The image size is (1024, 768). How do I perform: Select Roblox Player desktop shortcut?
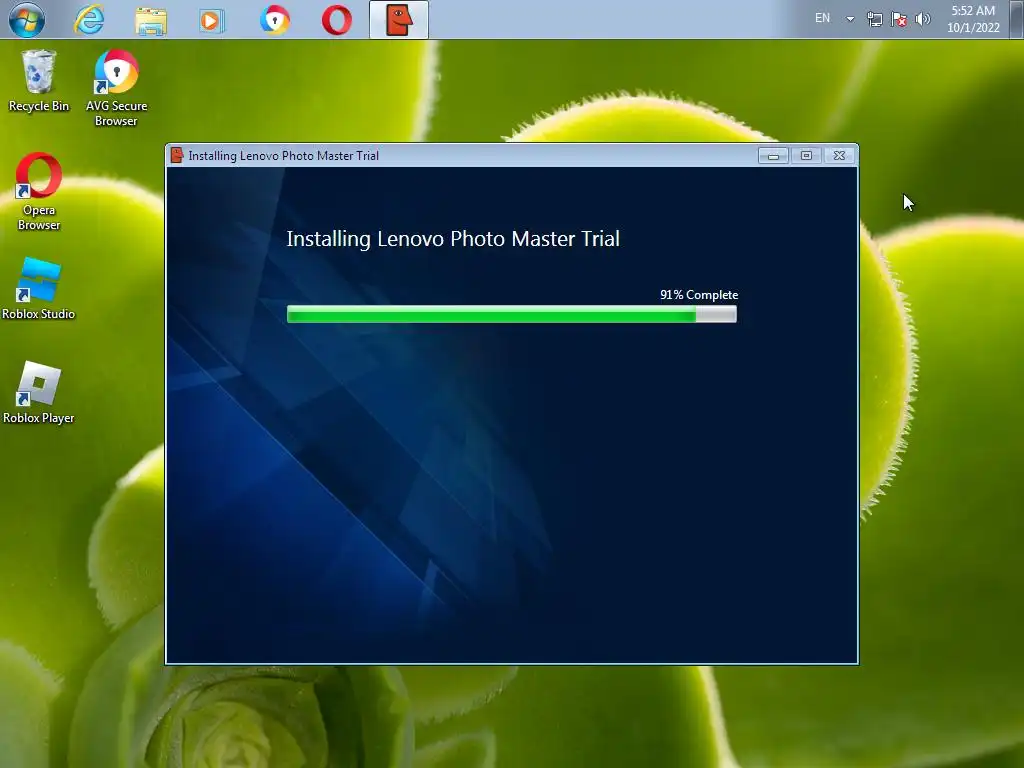tap(39, 392)
